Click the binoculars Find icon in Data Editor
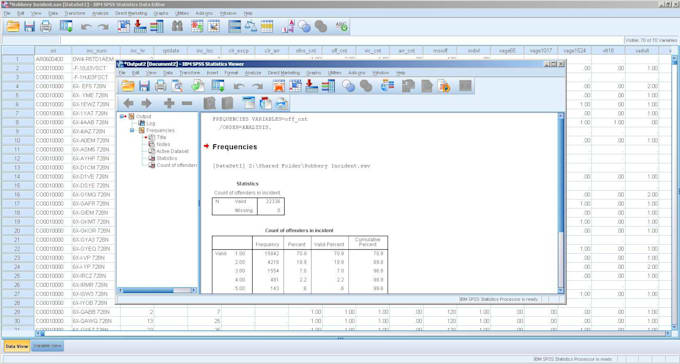Image resolution: width=680 pixels, height=364 pixels. (177, 26)
